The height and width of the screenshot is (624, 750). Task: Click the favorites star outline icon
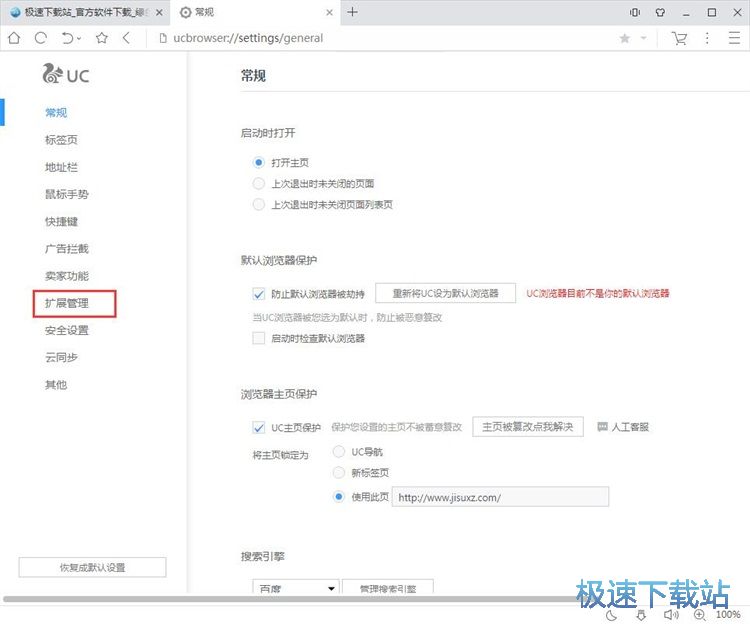pos(101,38)
